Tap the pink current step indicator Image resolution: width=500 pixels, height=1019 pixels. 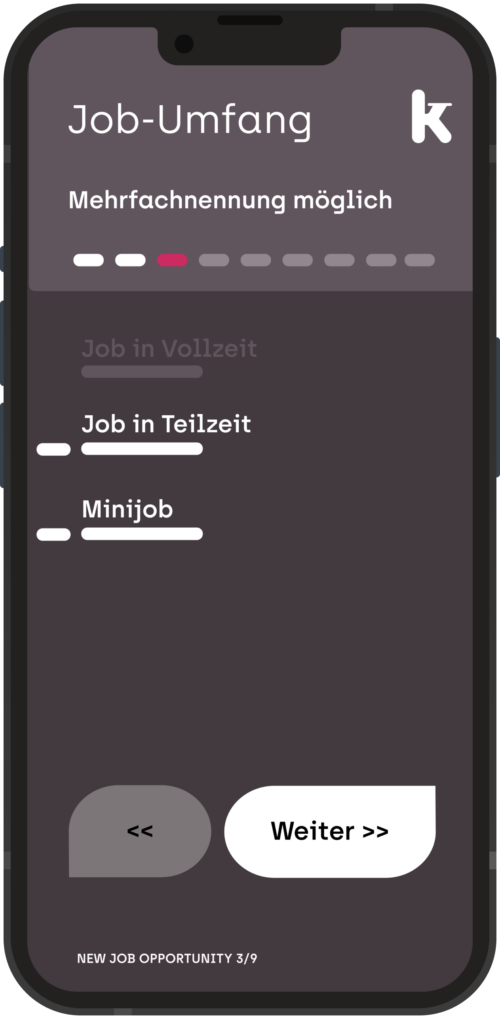coord(172,260)
